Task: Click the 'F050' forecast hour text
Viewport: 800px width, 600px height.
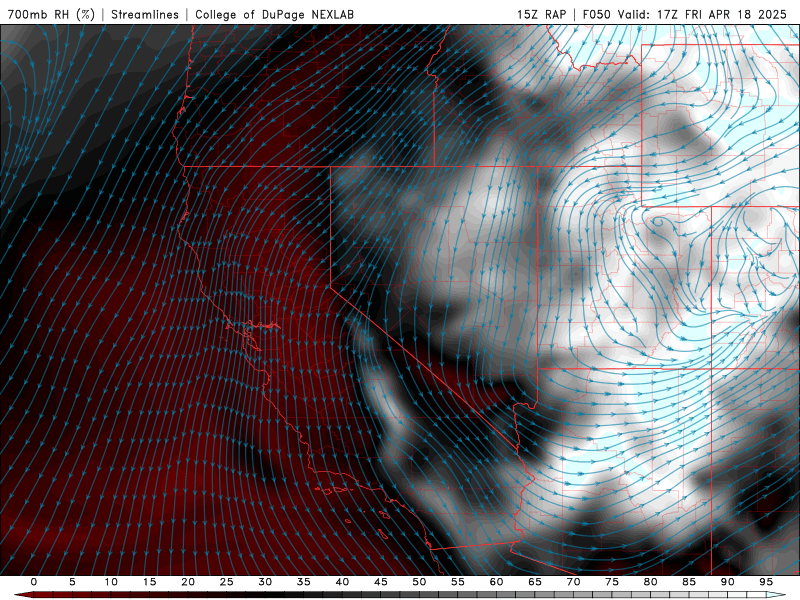Action: tap(596, 14)
